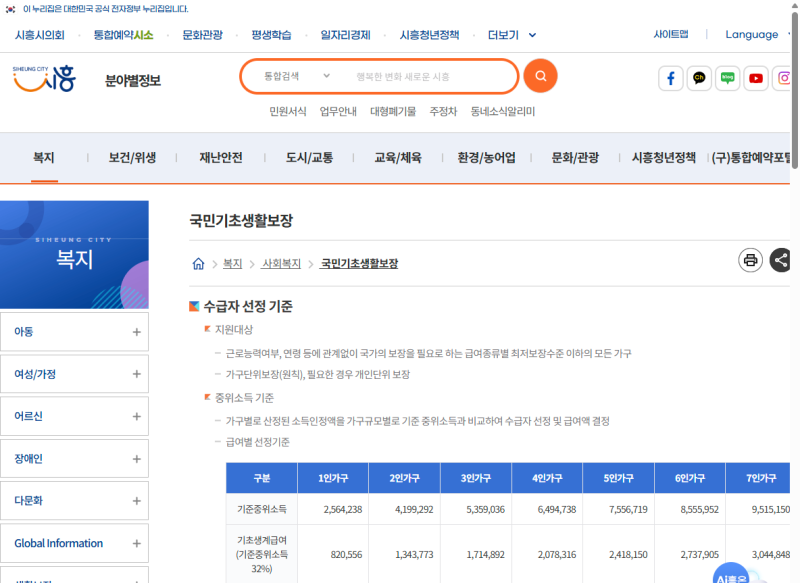
Task: Open the 시흥시의회 top link
Action: coord(40,35)
